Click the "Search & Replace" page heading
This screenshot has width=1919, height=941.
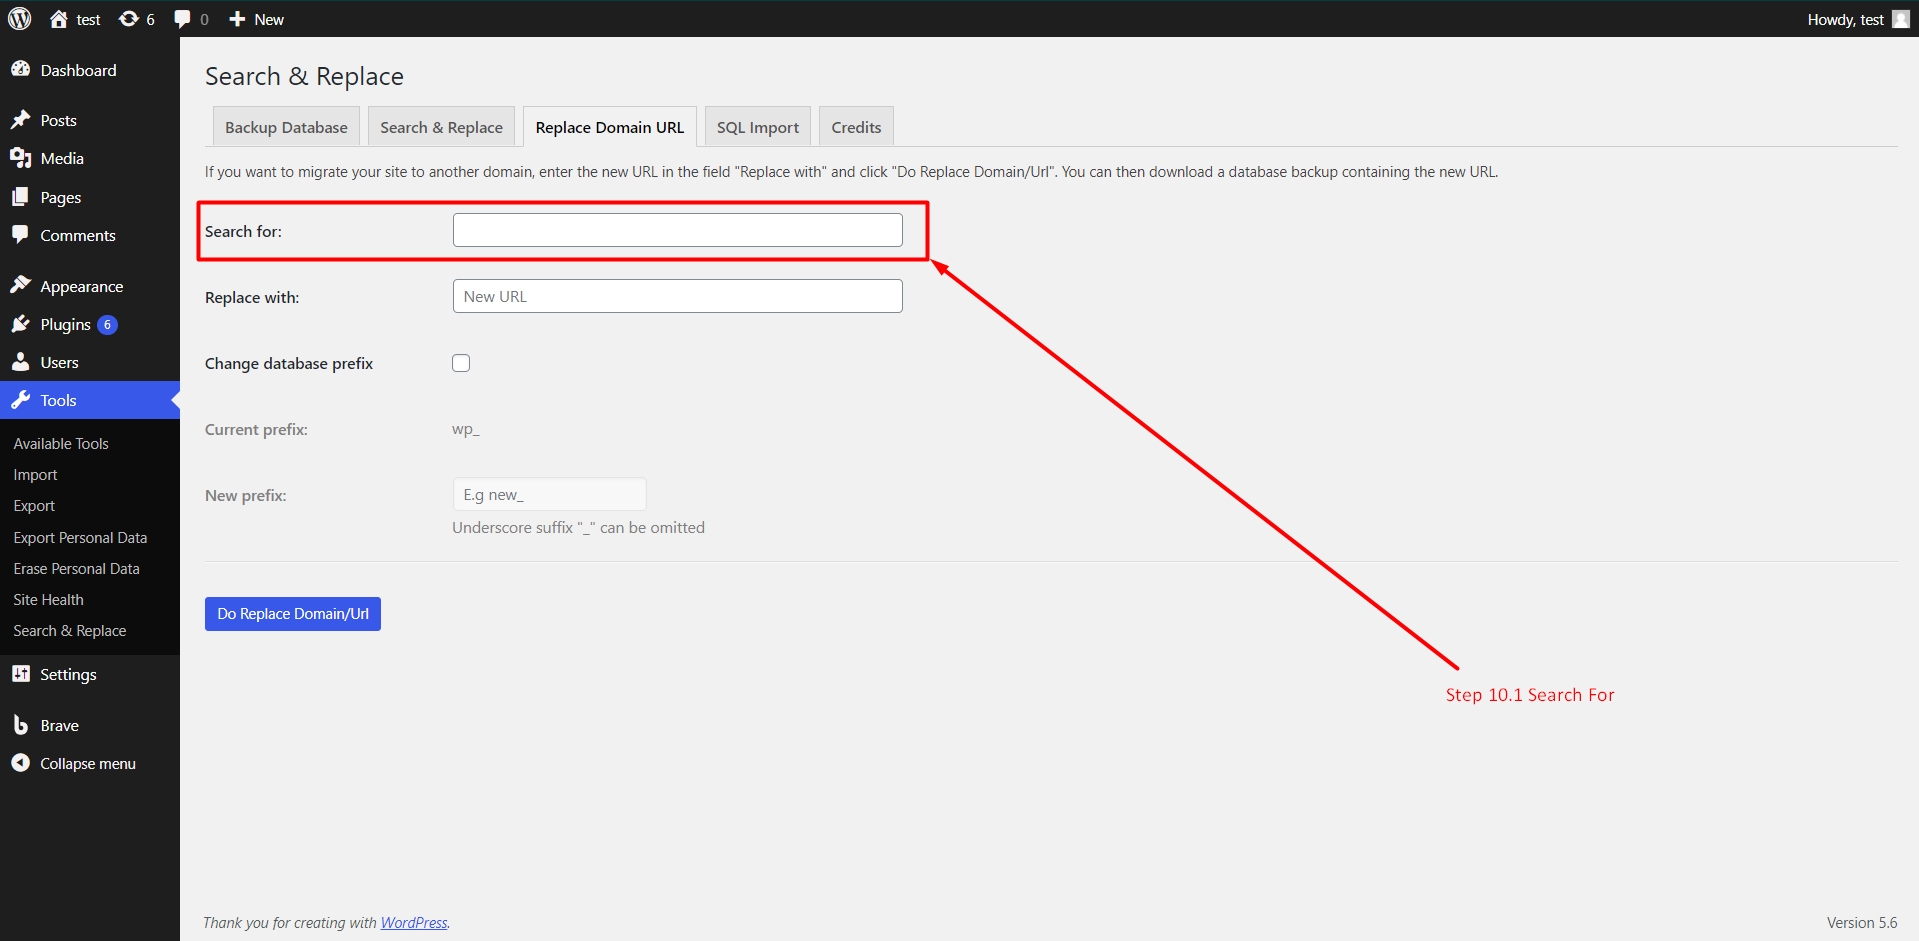pyautogui.click(x=304, y=76)
